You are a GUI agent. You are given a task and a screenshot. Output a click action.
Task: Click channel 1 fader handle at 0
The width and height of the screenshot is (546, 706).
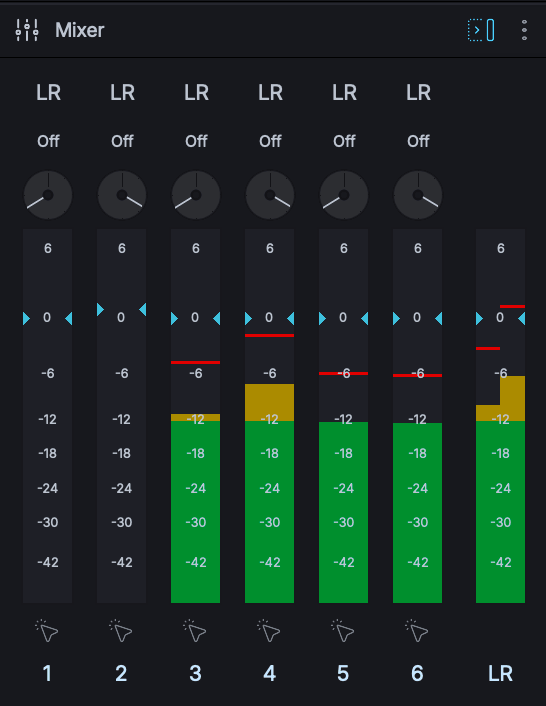[x=47, y=318]
